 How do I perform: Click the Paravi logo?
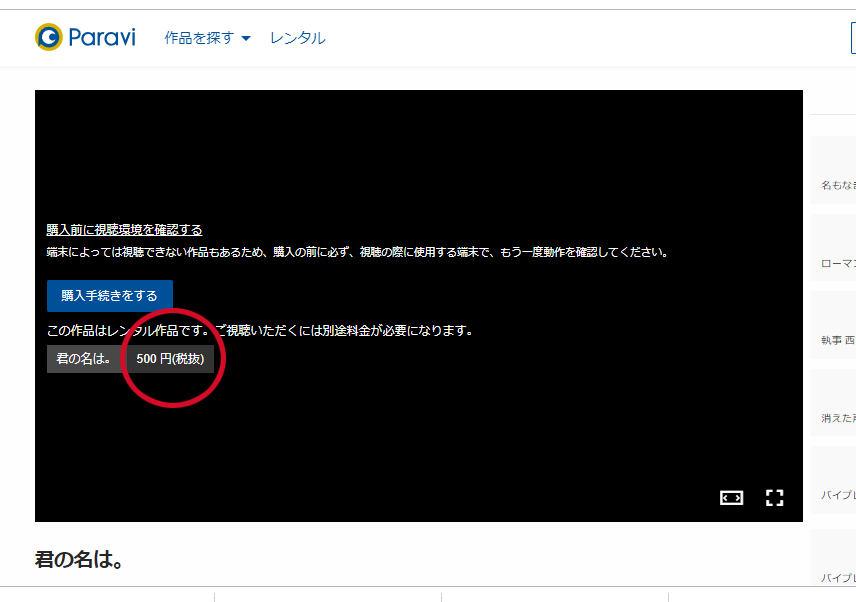coord(85,37)
